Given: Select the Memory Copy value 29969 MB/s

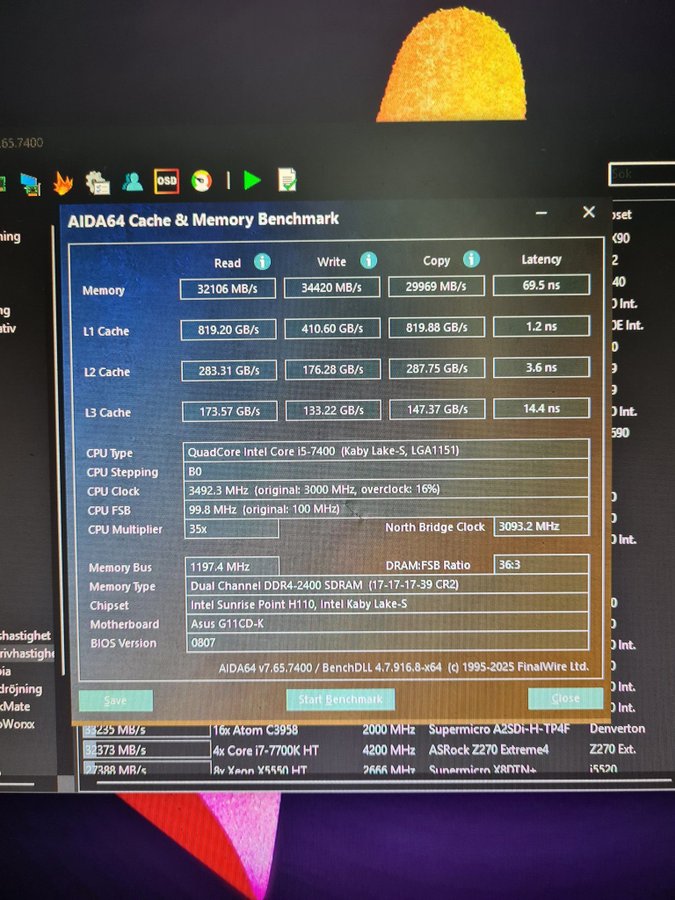Looking at the screenshot, I should pyautogui.click(x=436, y=286).
